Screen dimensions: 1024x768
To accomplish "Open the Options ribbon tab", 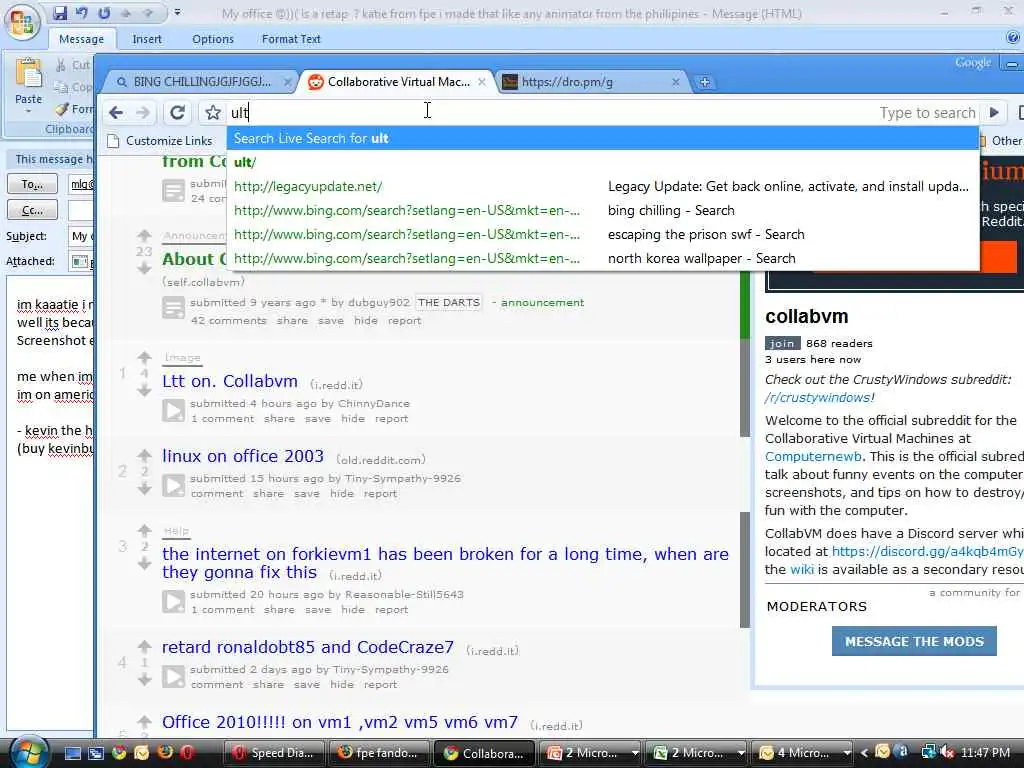I will pos(213,39).
